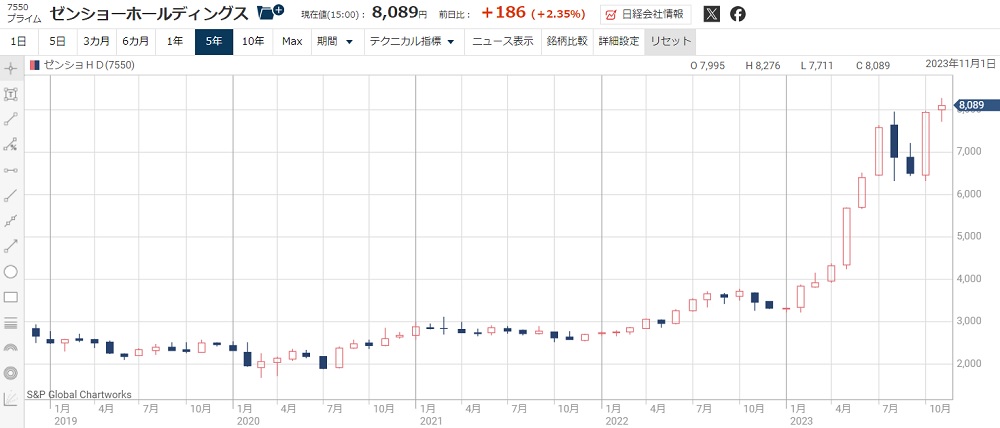Select the percent change line tool

10,145
